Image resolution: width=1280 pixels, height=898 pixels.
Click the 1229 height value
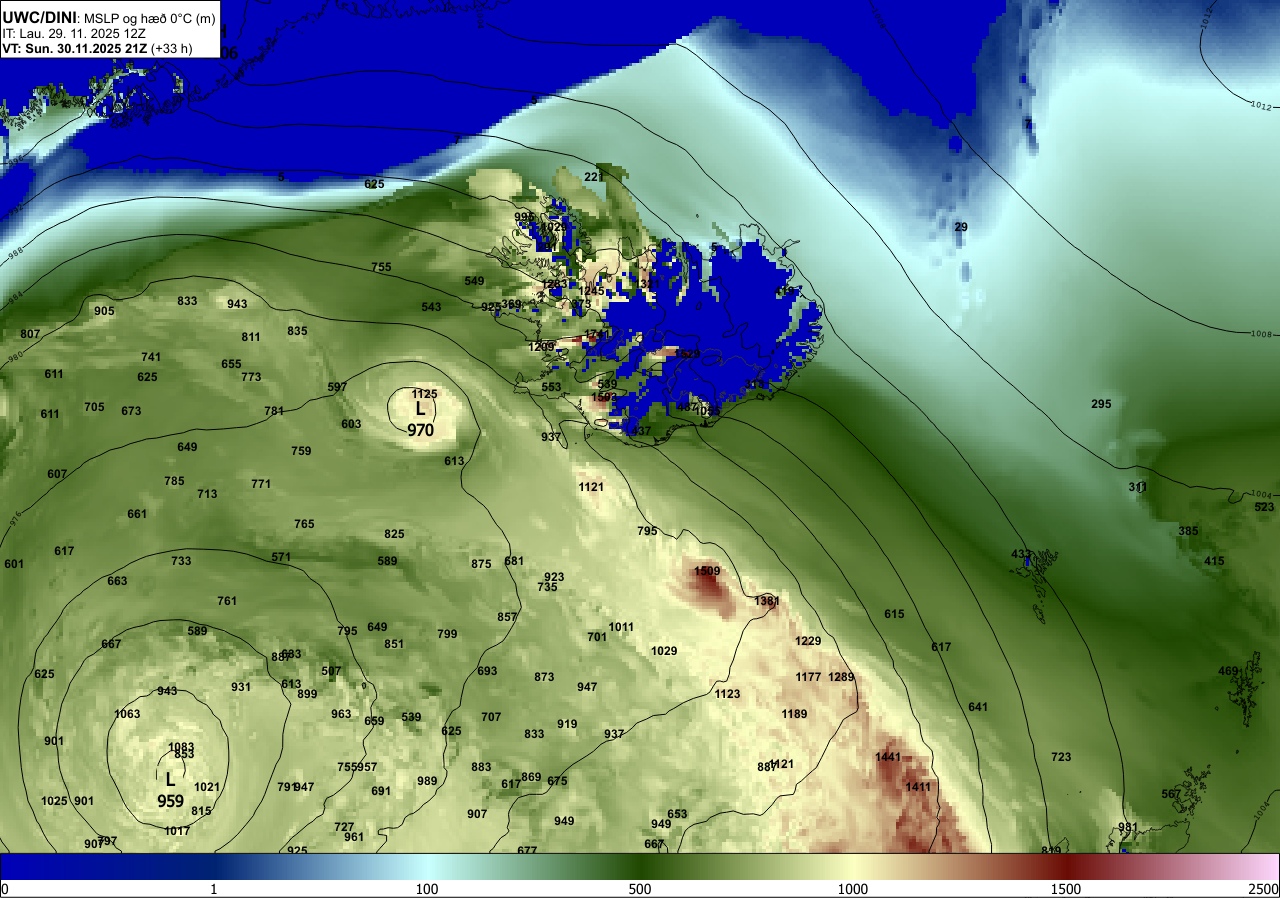point(808,641)
